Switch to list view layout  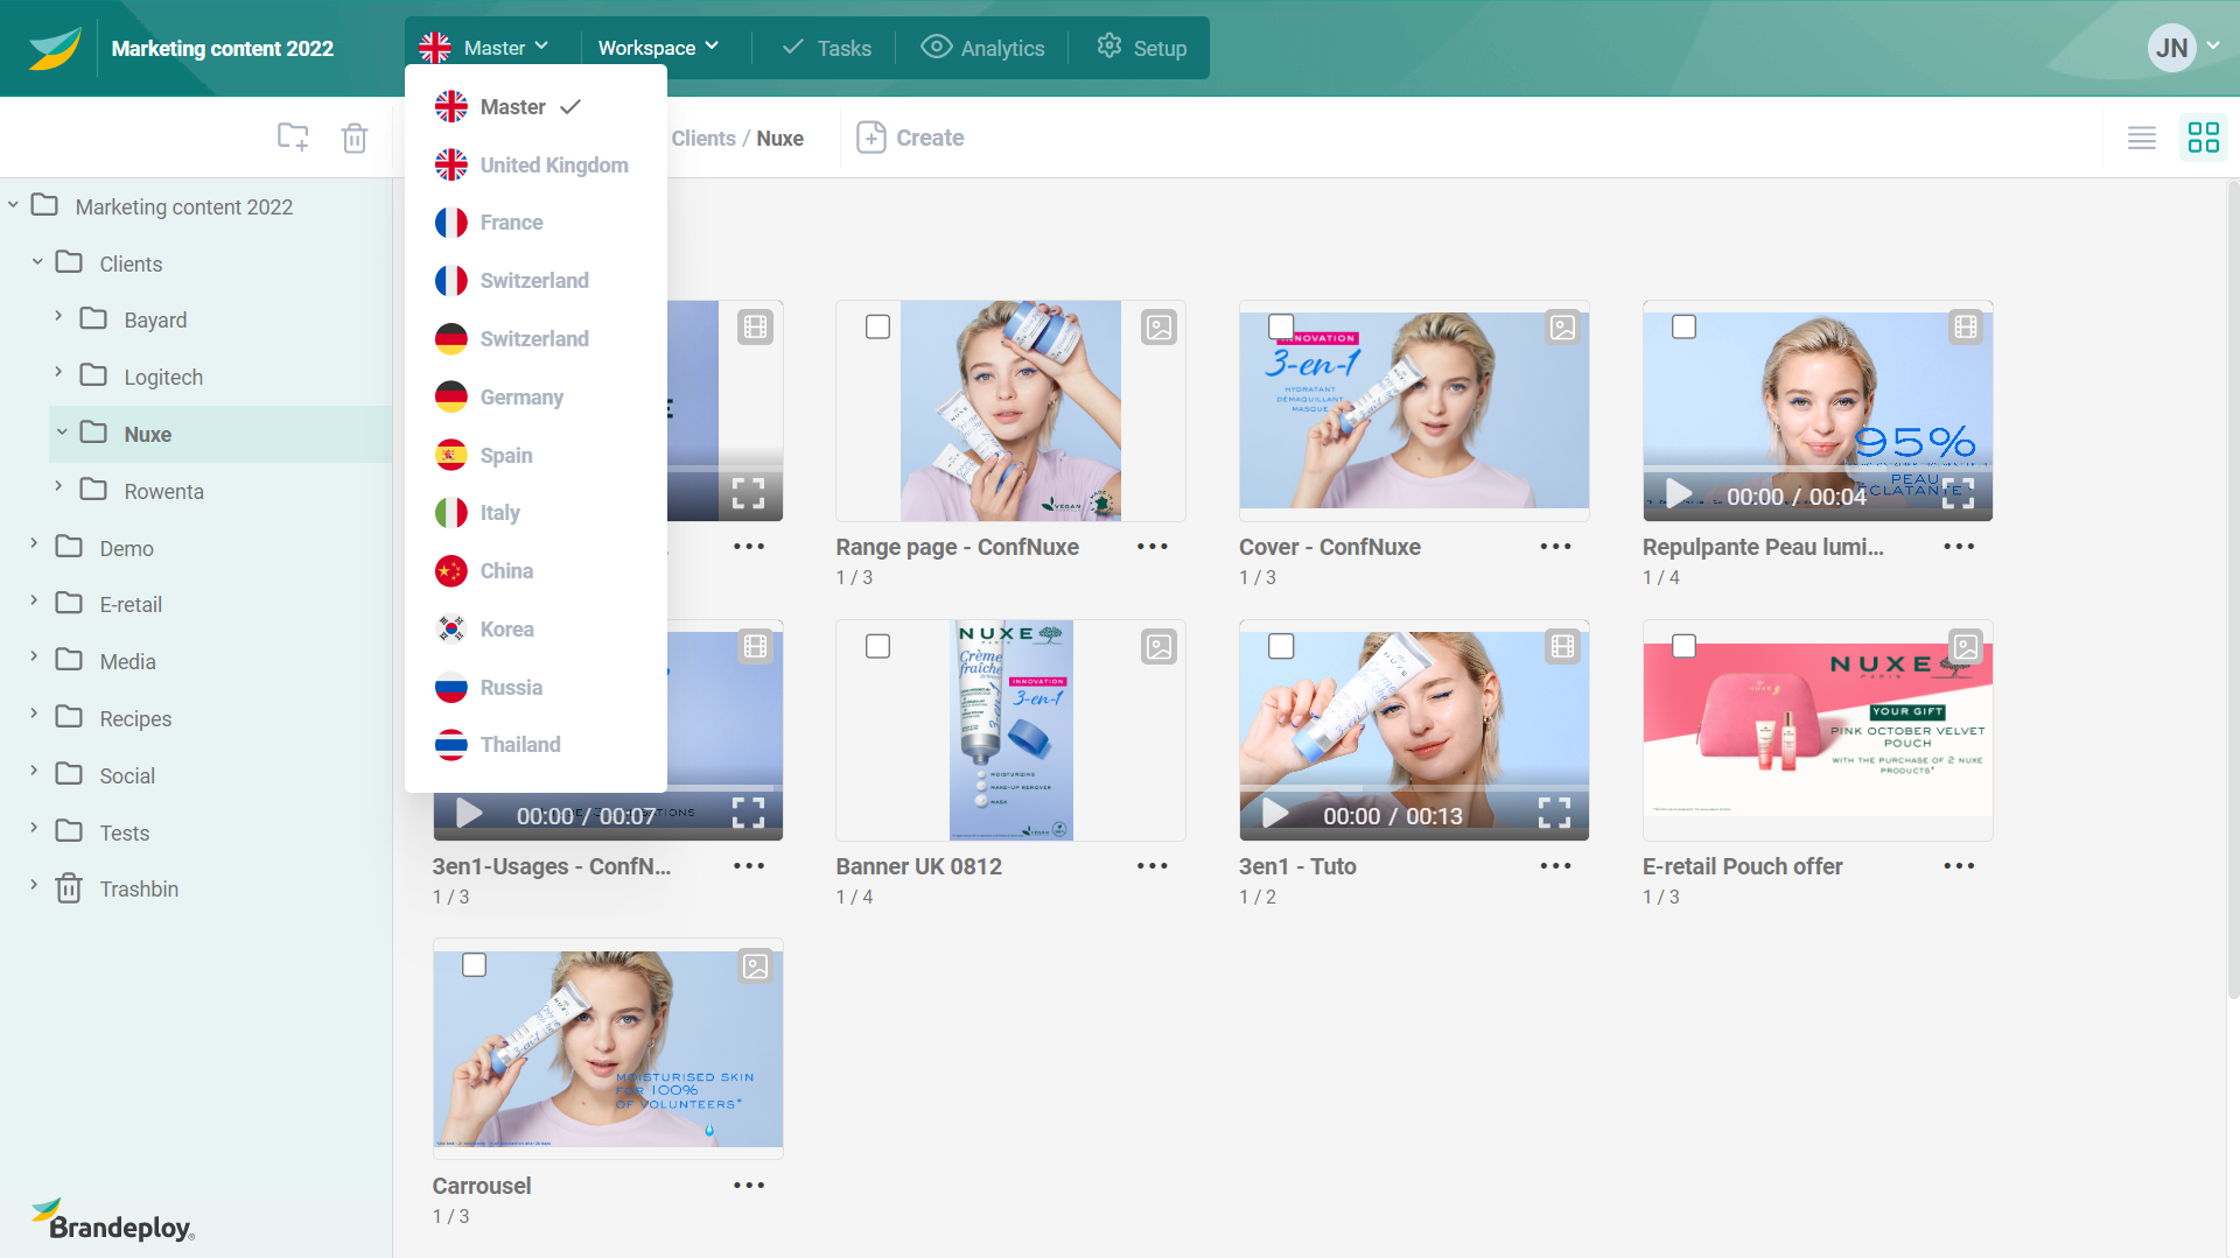click(2141, 137)
